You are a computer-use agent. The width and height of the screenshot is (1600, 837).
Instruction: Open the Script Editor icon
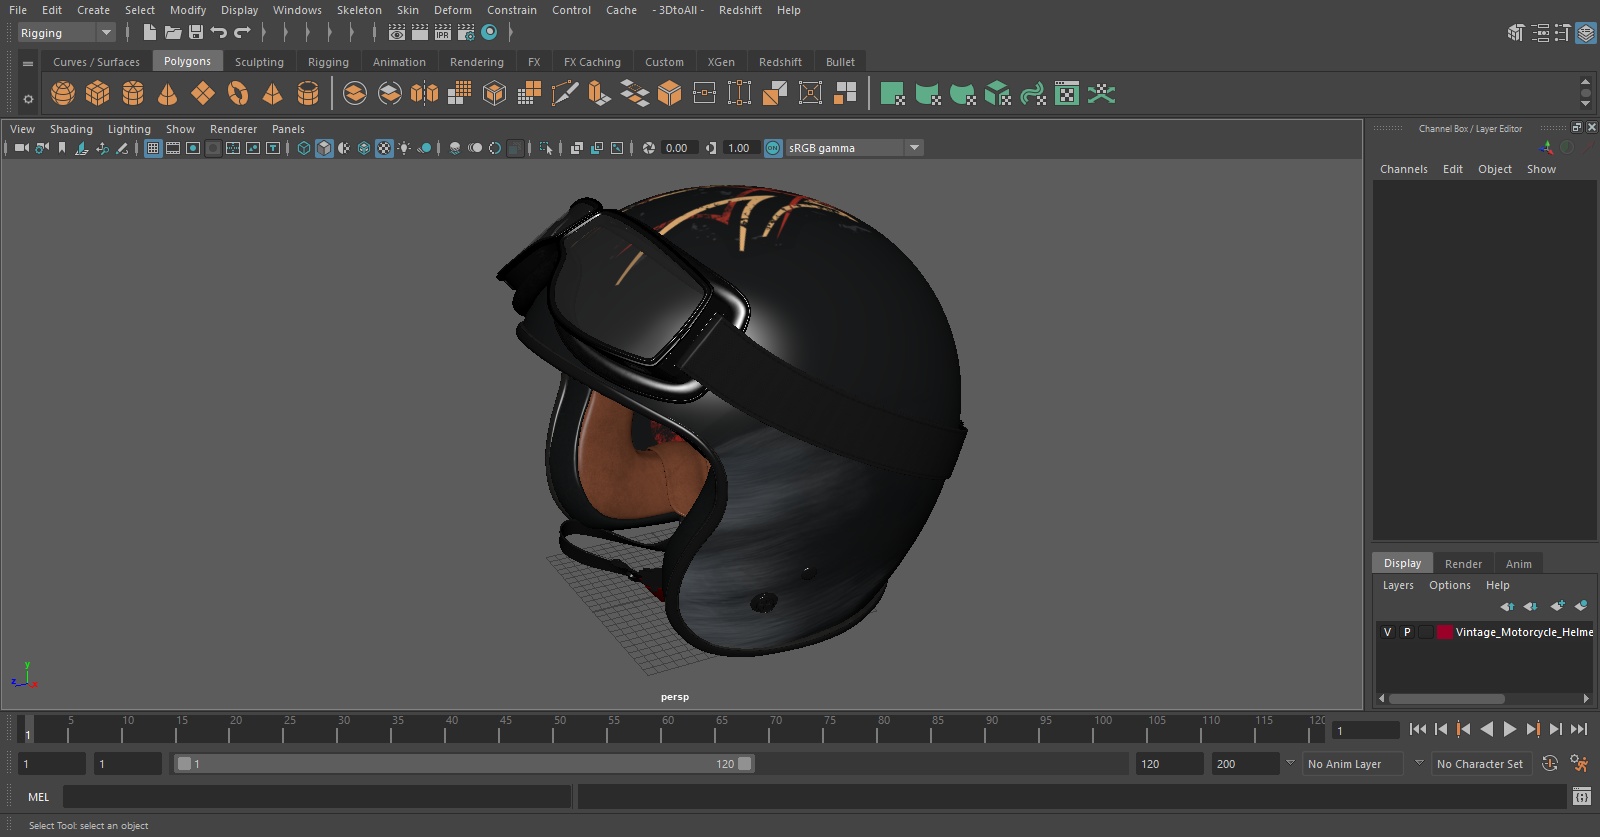tap(1582, 797)
